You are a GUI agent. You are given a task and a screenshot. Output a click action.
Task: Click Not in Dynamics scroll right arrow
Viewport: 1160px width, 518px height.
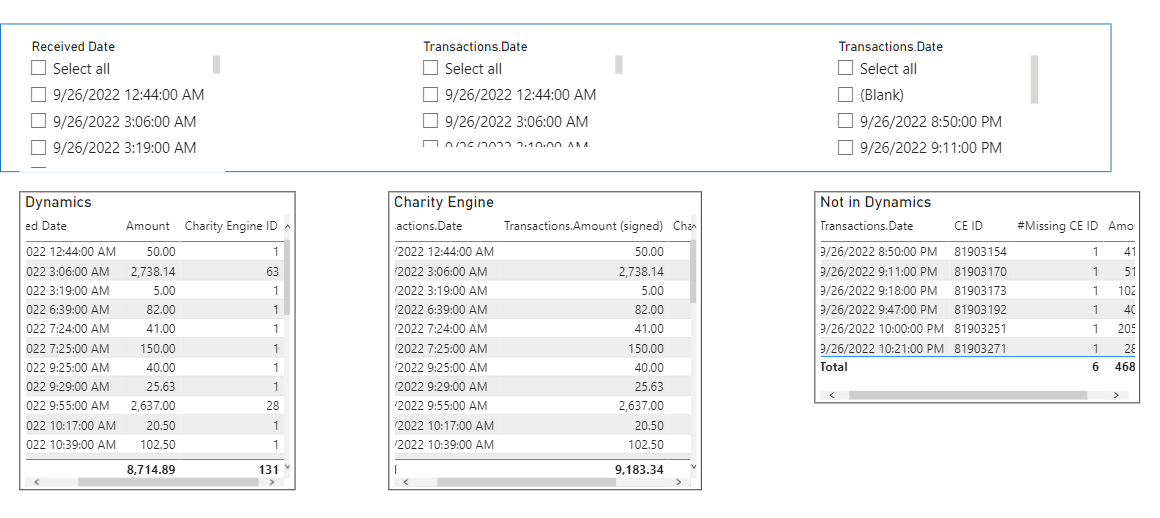pyautogui.click(x=1116, y=396)
